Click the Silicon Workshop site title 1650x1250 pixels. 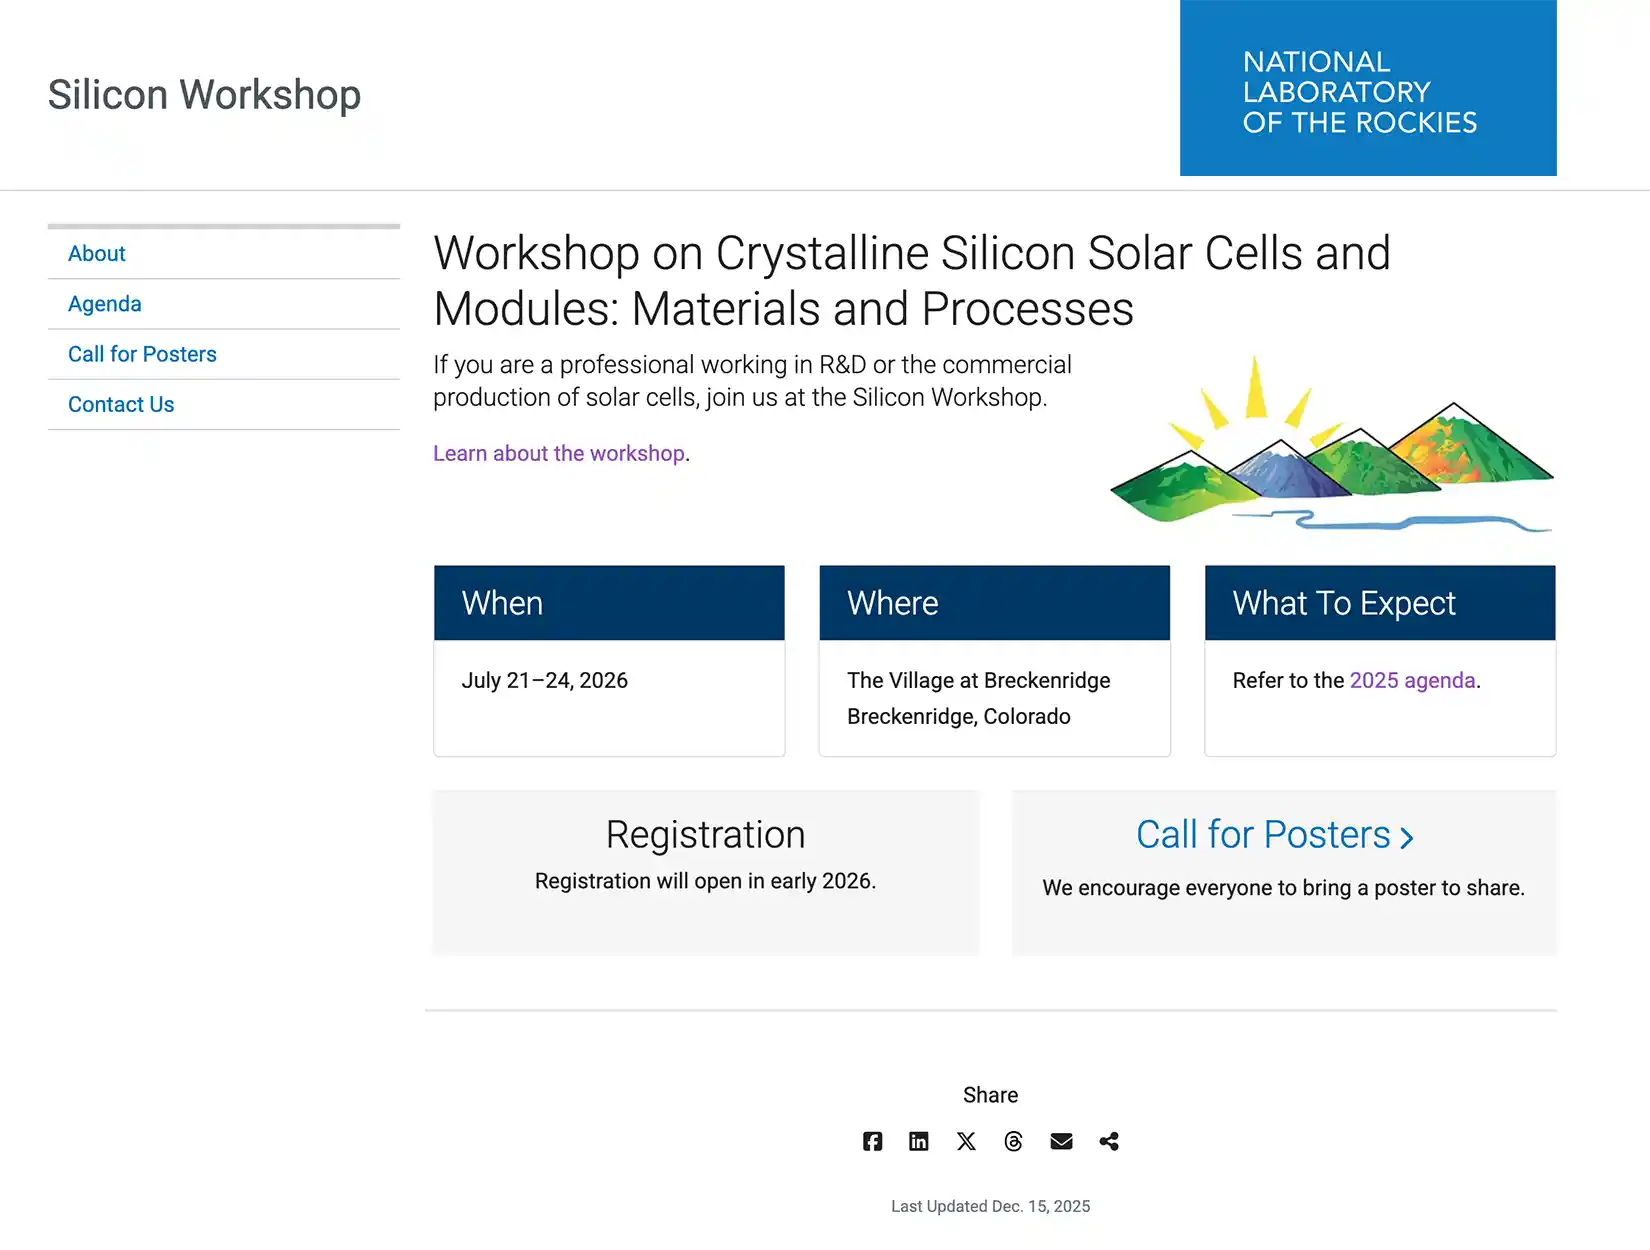coord(203,94)
